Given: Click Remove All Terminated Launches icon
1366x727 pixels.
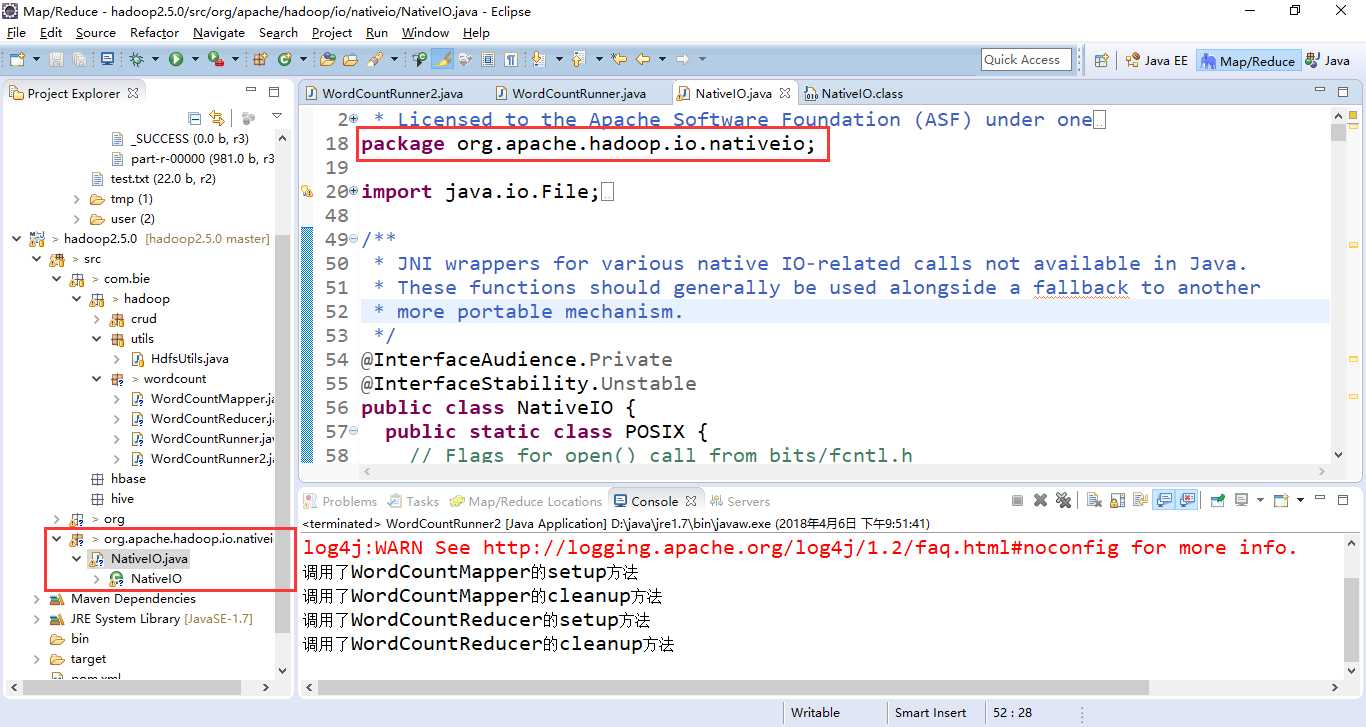Looking at the screenshot, I should click(x=1063, y=500).
